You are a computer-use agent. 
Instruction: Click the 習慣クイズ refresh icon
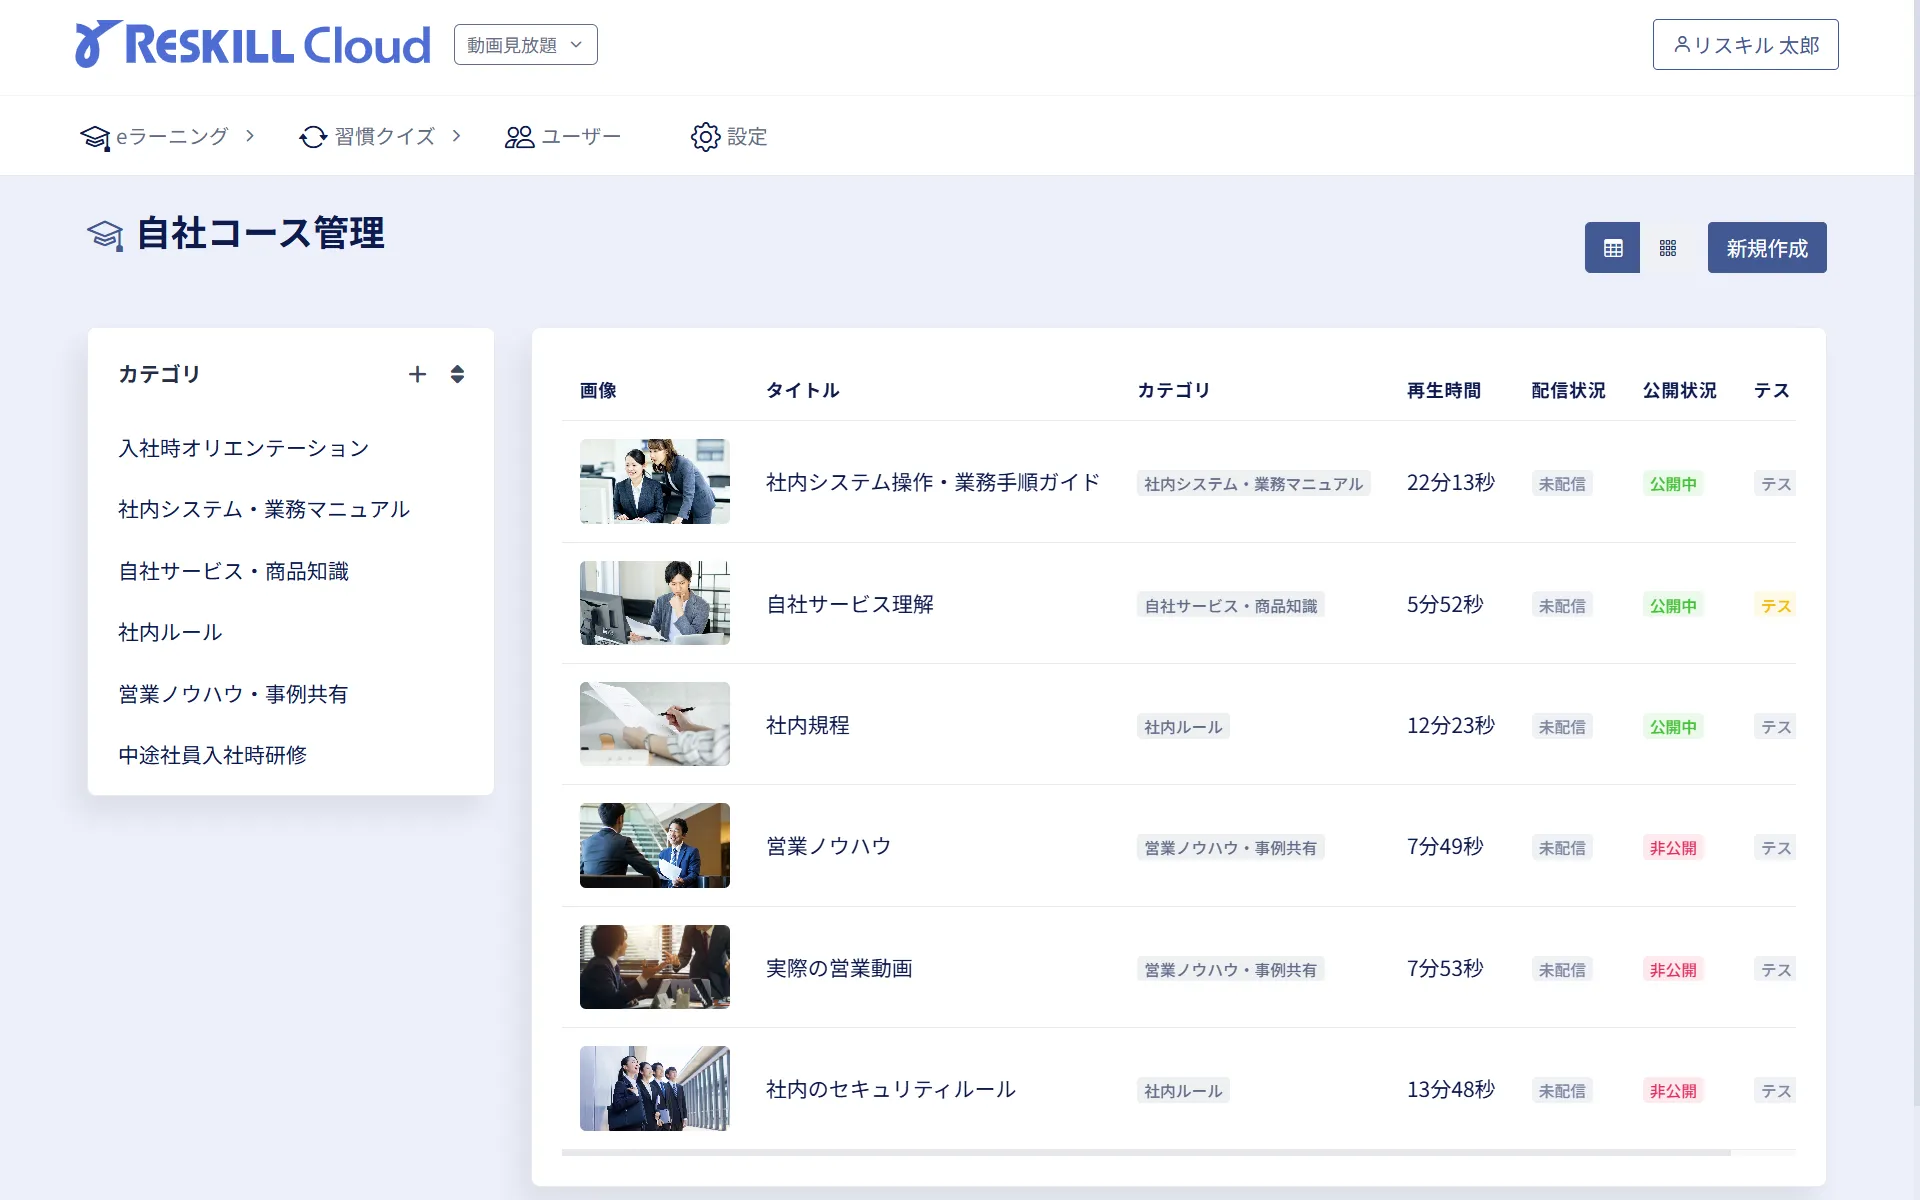(x=313, y=137)
